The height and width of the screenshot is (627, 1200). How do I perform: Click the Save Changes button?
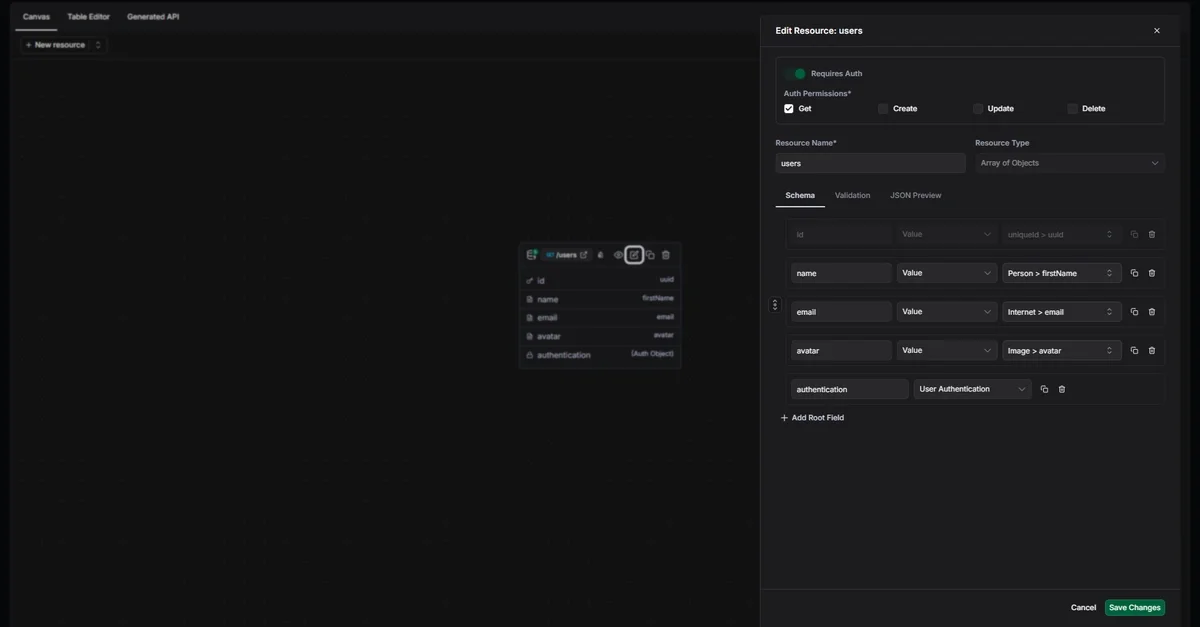[x=1134, y=607]
